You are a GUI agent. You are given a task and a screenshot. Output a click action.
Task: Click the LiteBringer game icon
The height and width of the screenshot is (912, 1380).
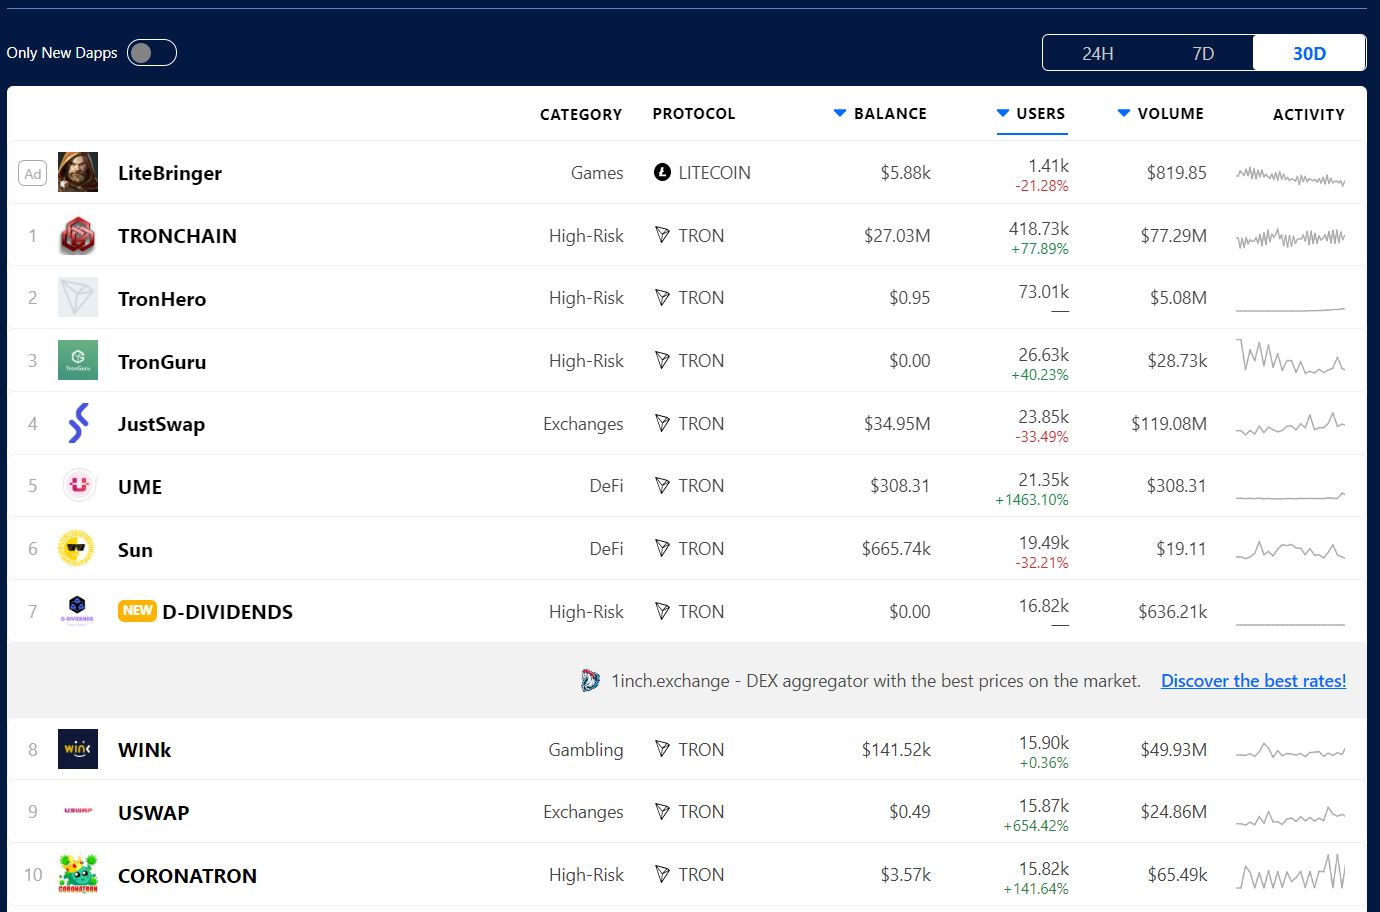pos(78,172)
